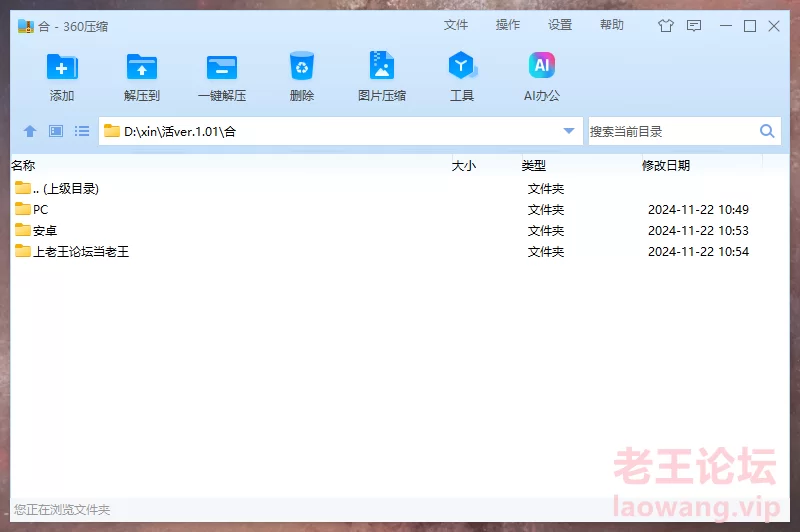The image size is (800, 532).
Task: Select the 一键解压 one-click extract icon
Action: click(221, 68)
